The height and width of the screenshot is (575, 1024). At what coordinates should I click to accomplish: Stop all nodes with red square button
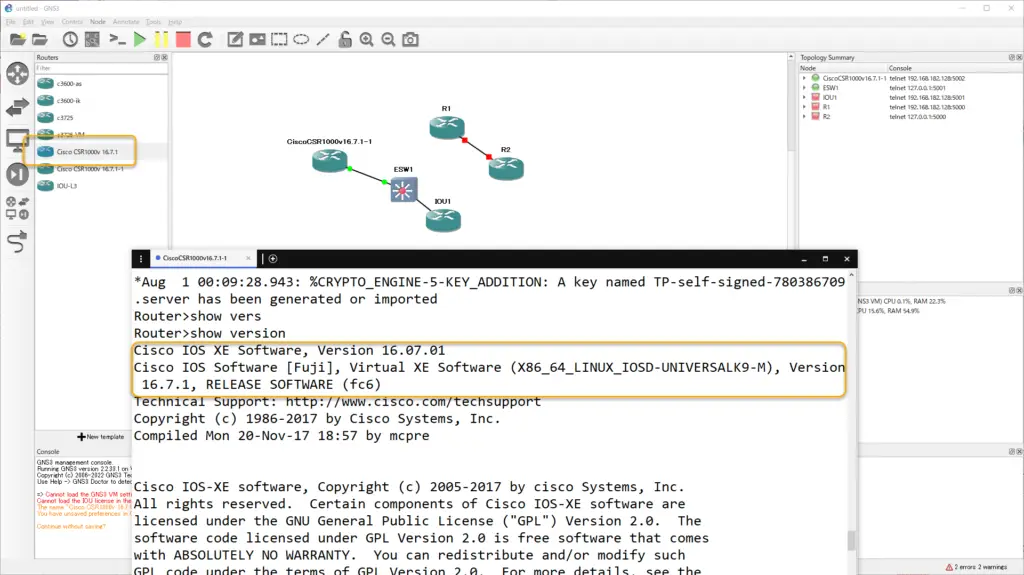click(x=183, y=40)
